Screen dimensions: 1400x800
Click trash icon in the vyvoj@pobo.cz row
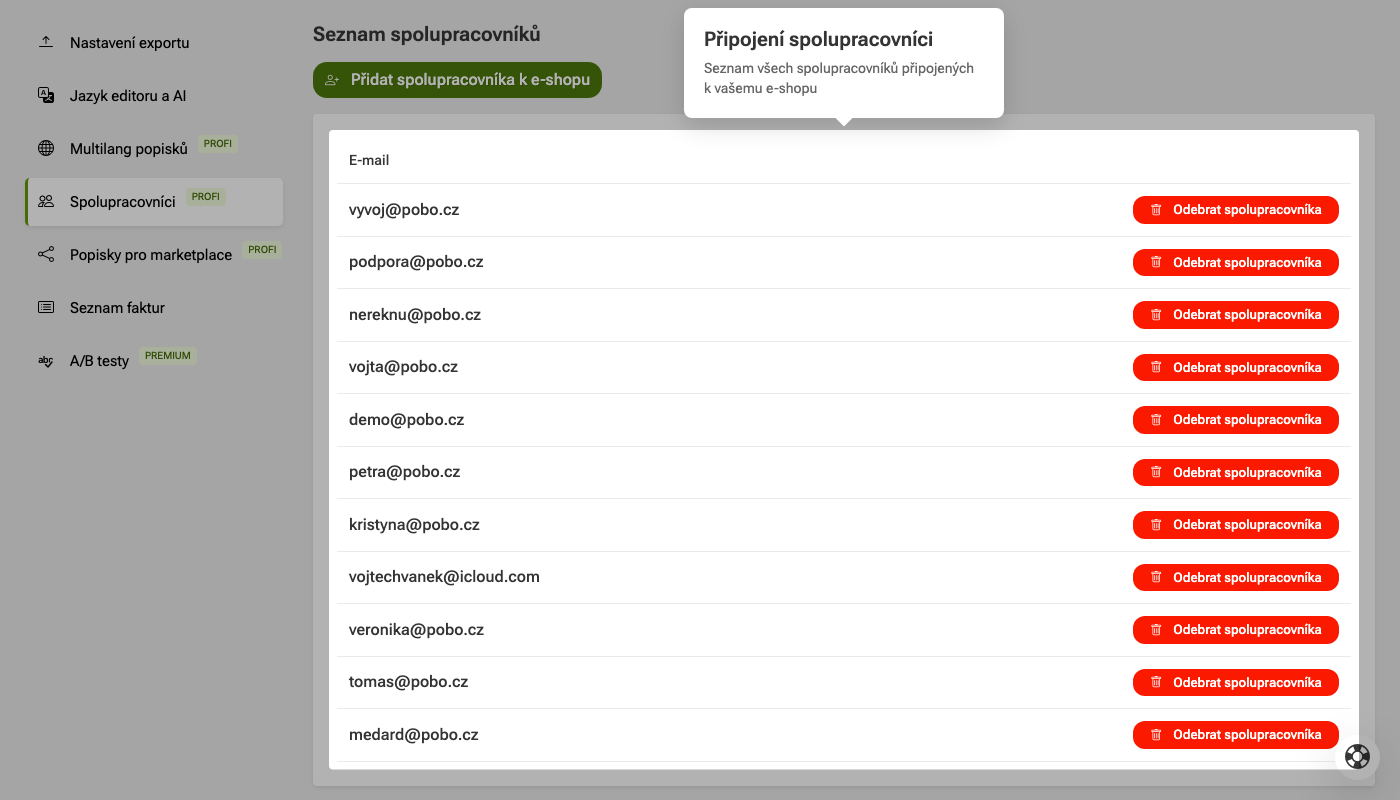coord(1156,210)
